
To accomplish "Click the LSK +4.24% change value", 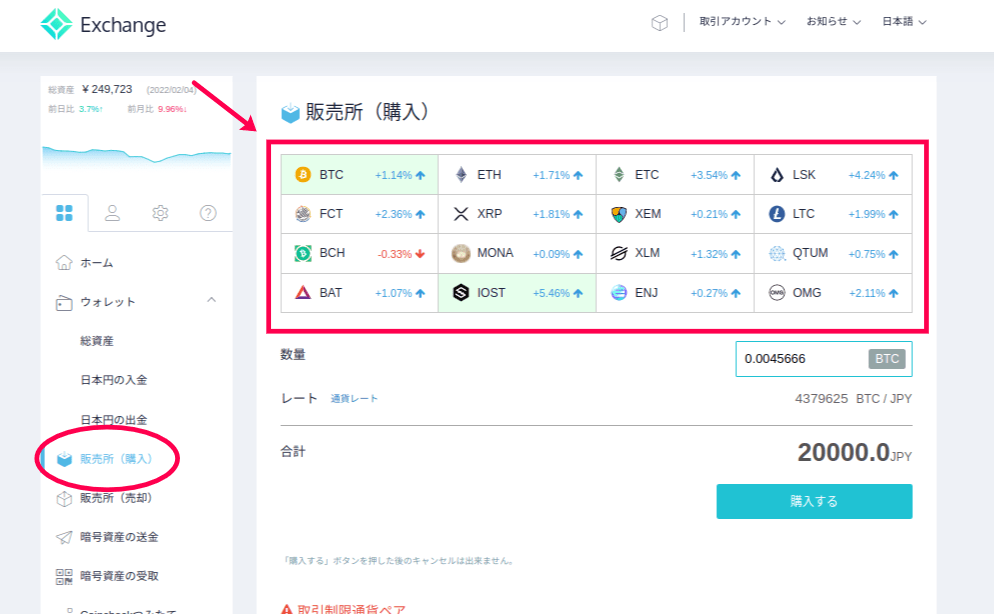I will [867, 176].
